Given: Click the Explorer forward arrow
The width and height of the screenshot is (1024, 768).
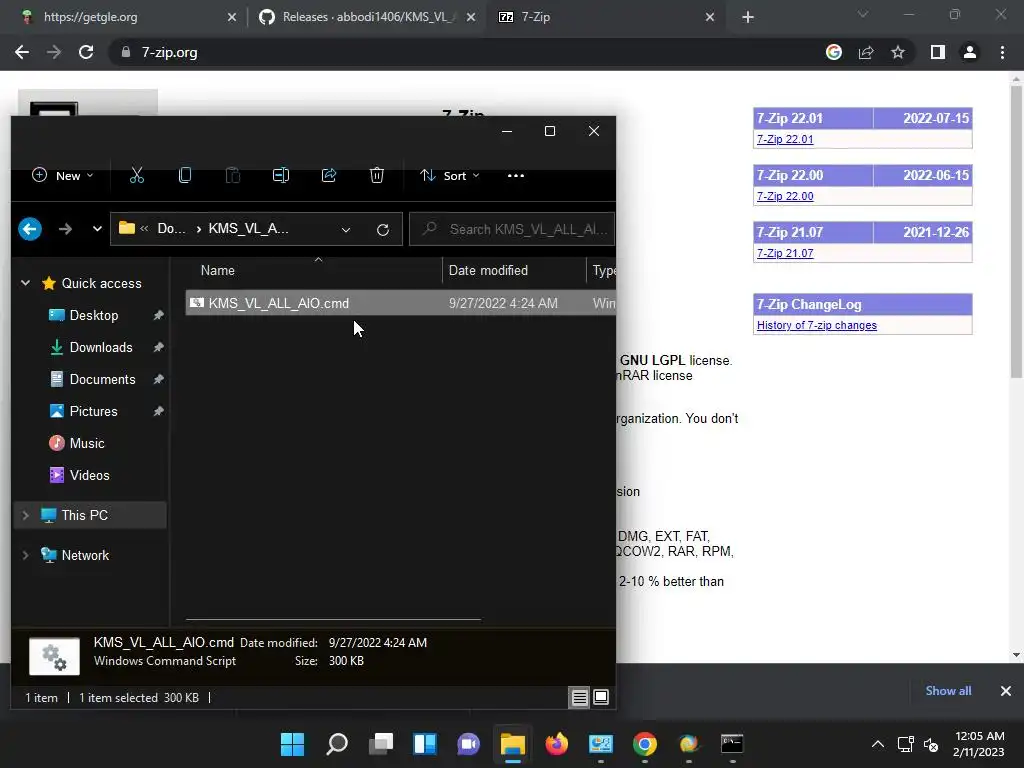Looking at the screenshot, I should click(65, 229).
